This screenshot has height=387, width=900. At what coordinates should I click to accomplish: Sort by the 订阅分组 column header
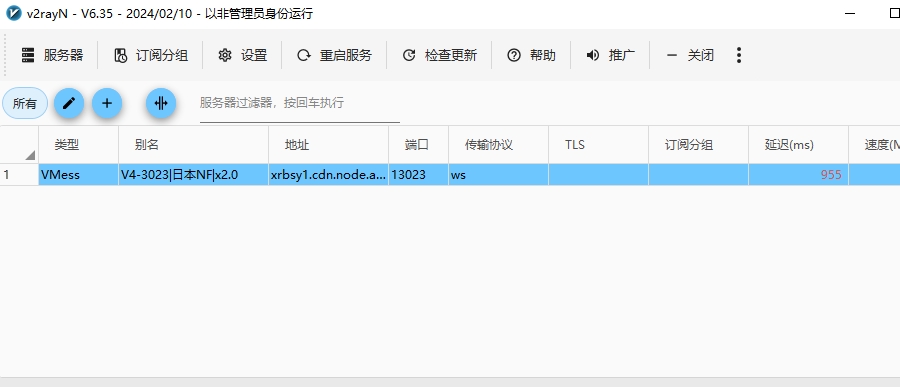click(x=699, y=145)
